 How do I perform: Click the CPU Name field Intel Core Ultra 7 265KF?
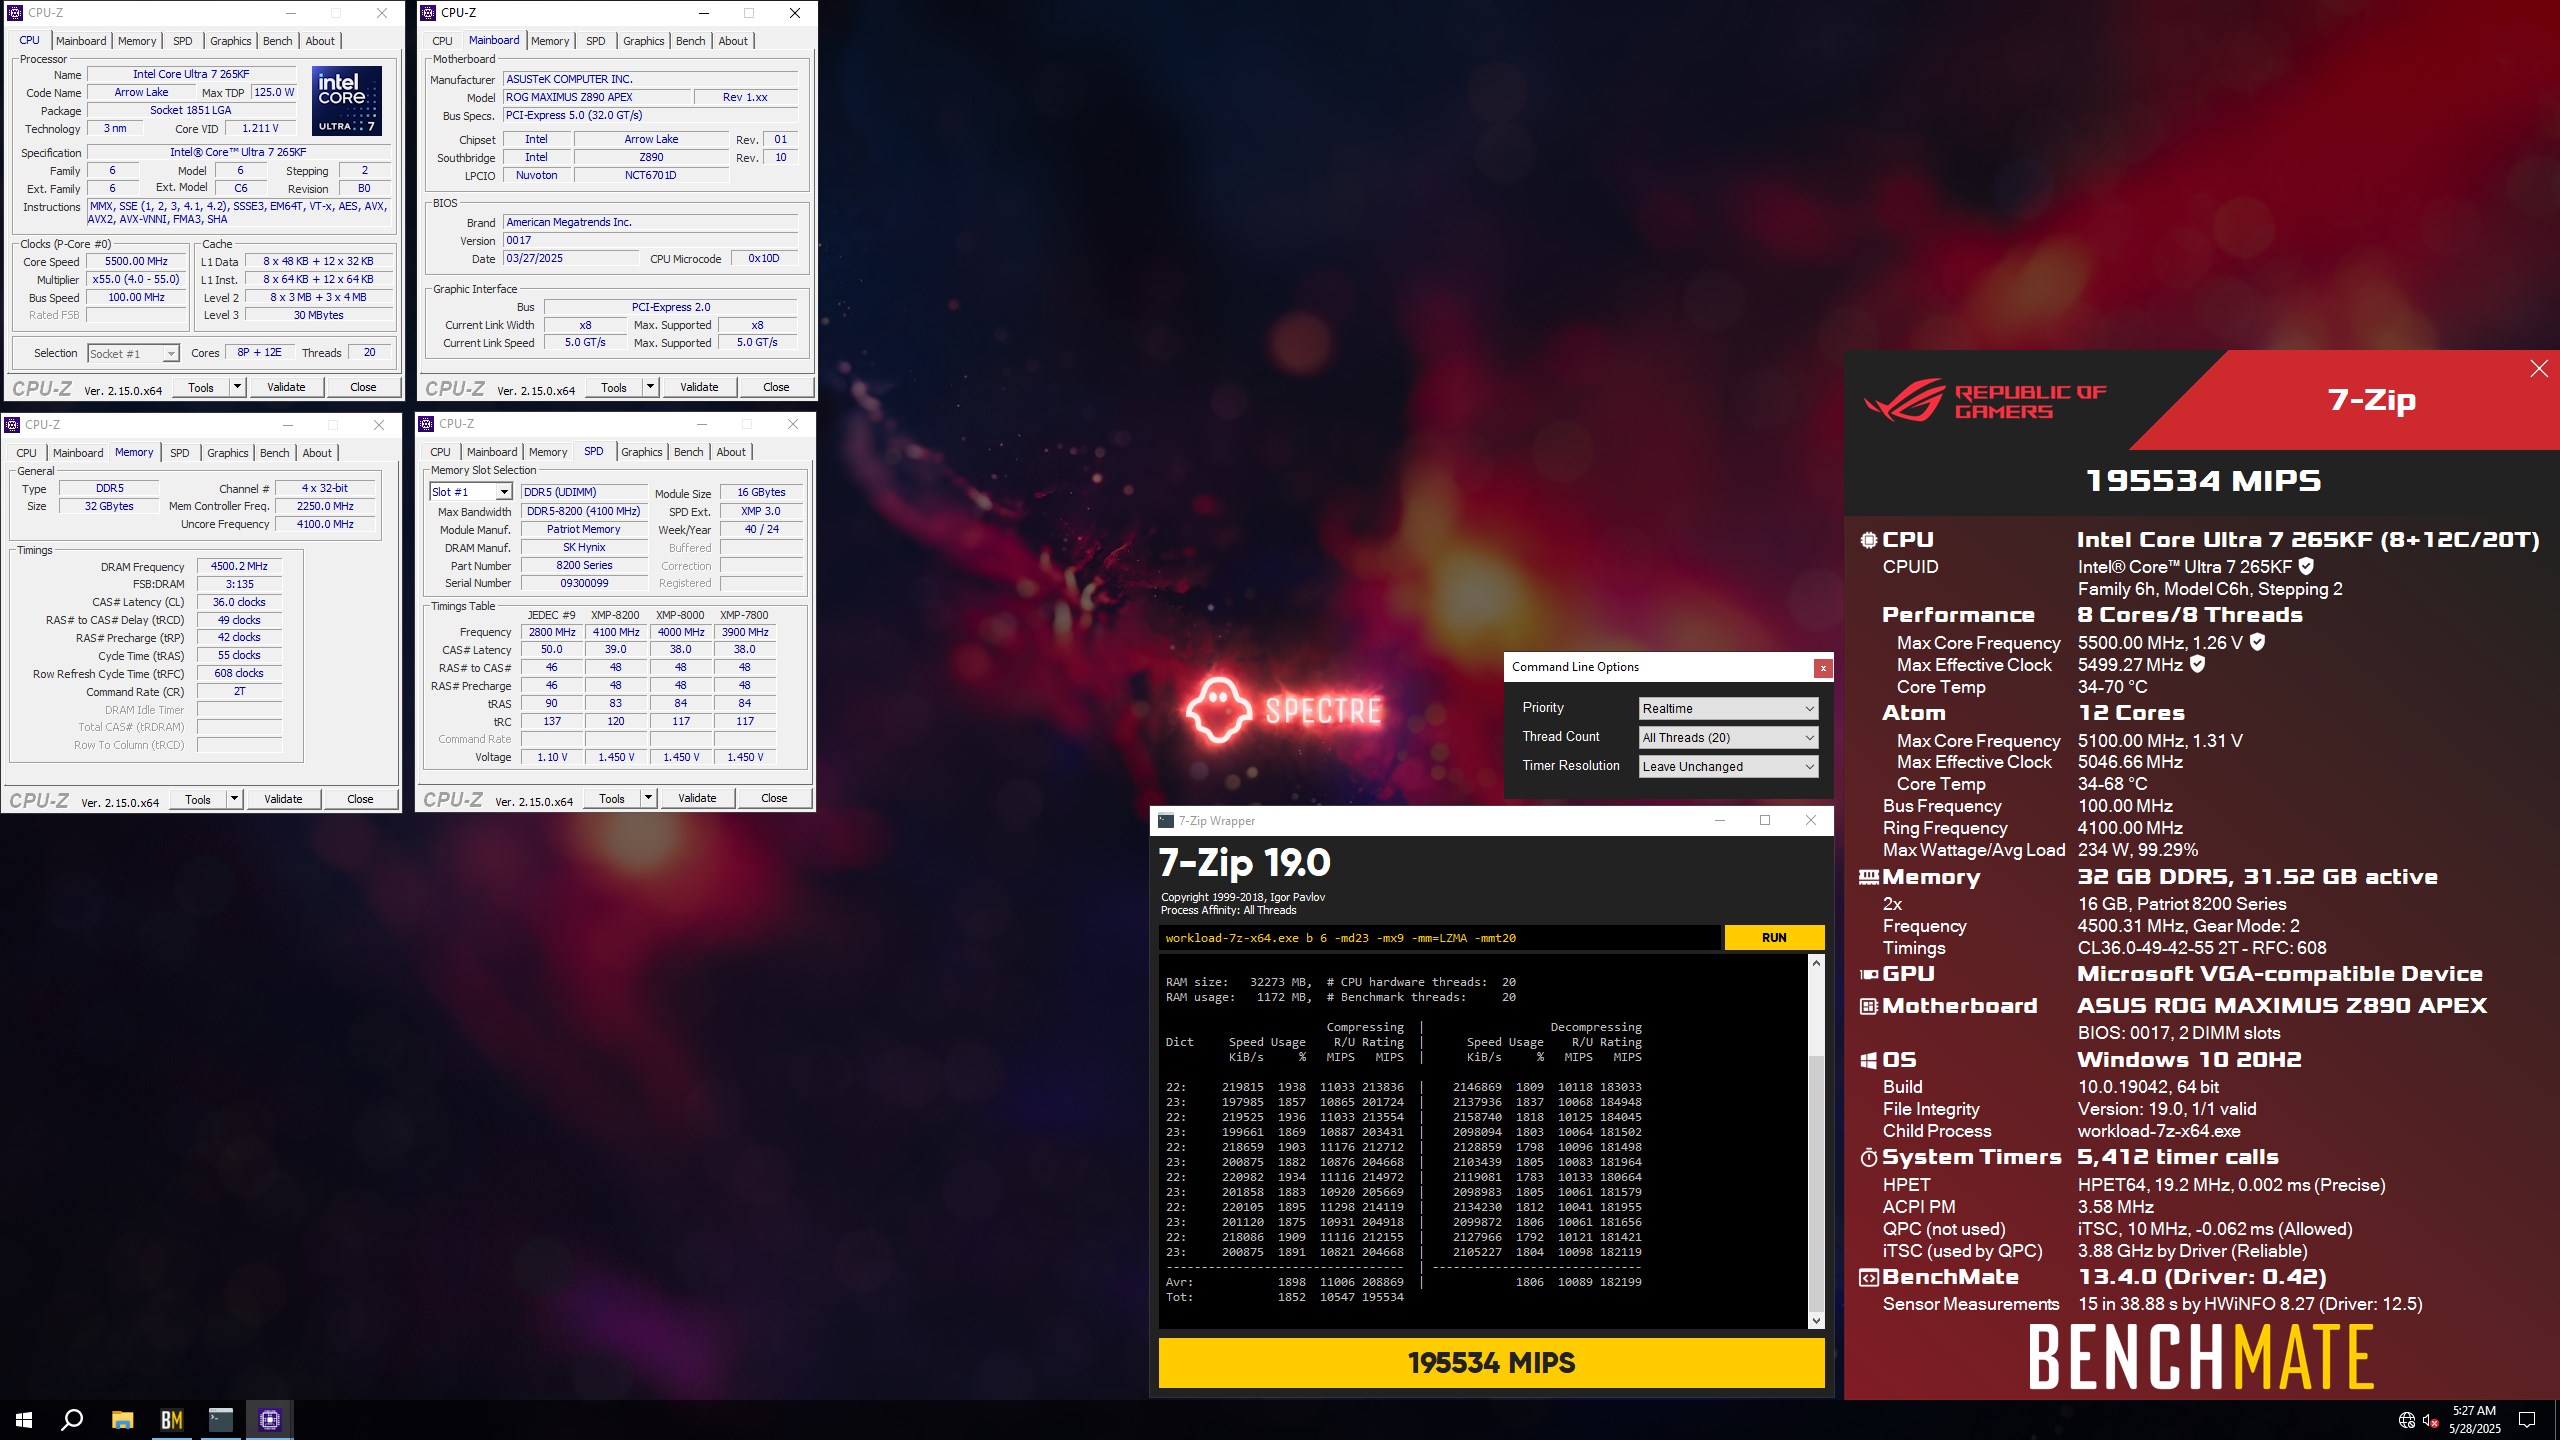tap(191, 74)
